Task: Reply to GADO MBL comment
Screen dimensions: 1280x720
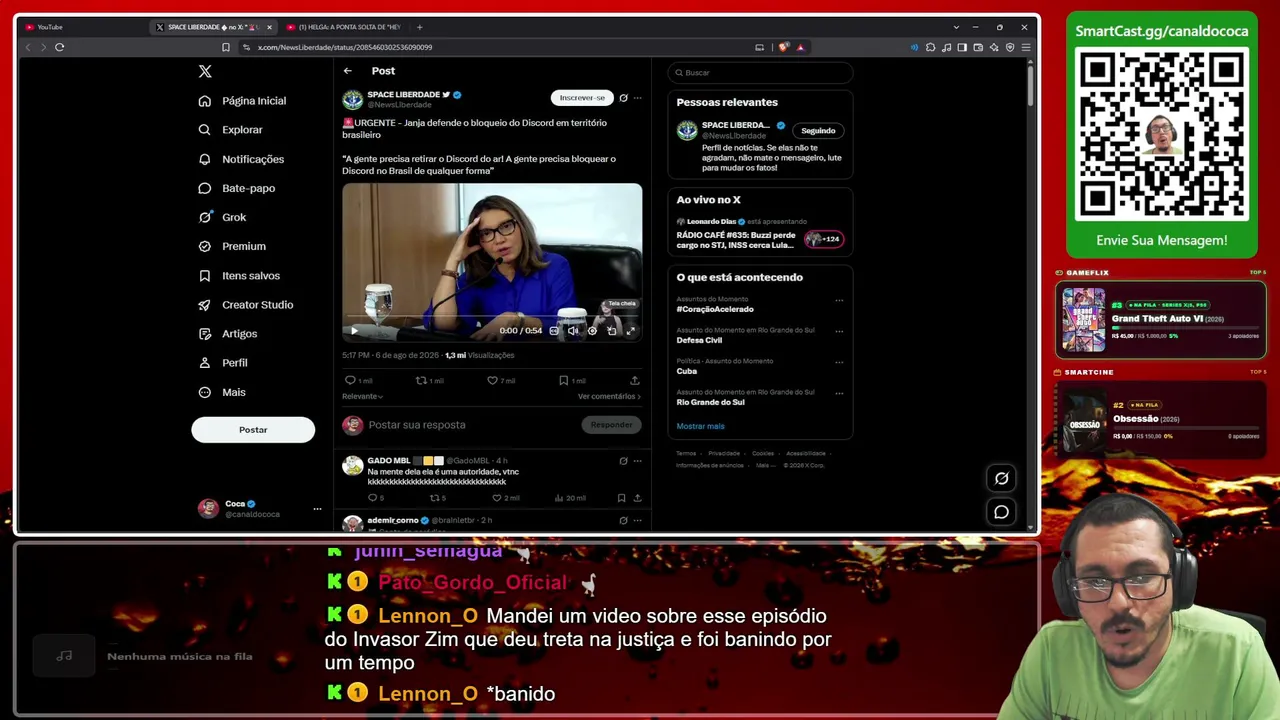Action: tap(375, 498)
